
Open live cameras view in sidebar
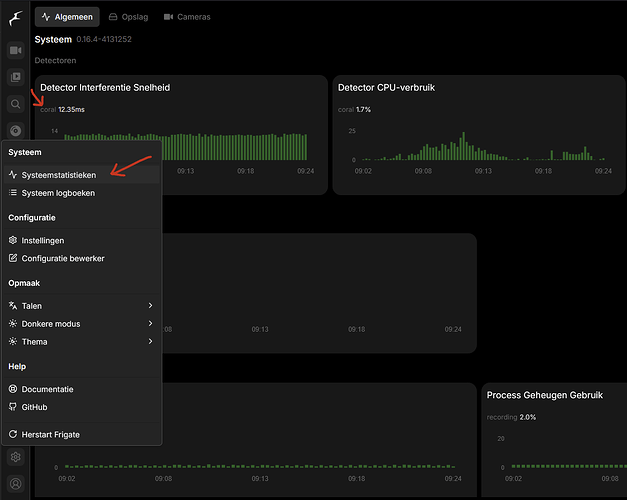tap(15, 50)
